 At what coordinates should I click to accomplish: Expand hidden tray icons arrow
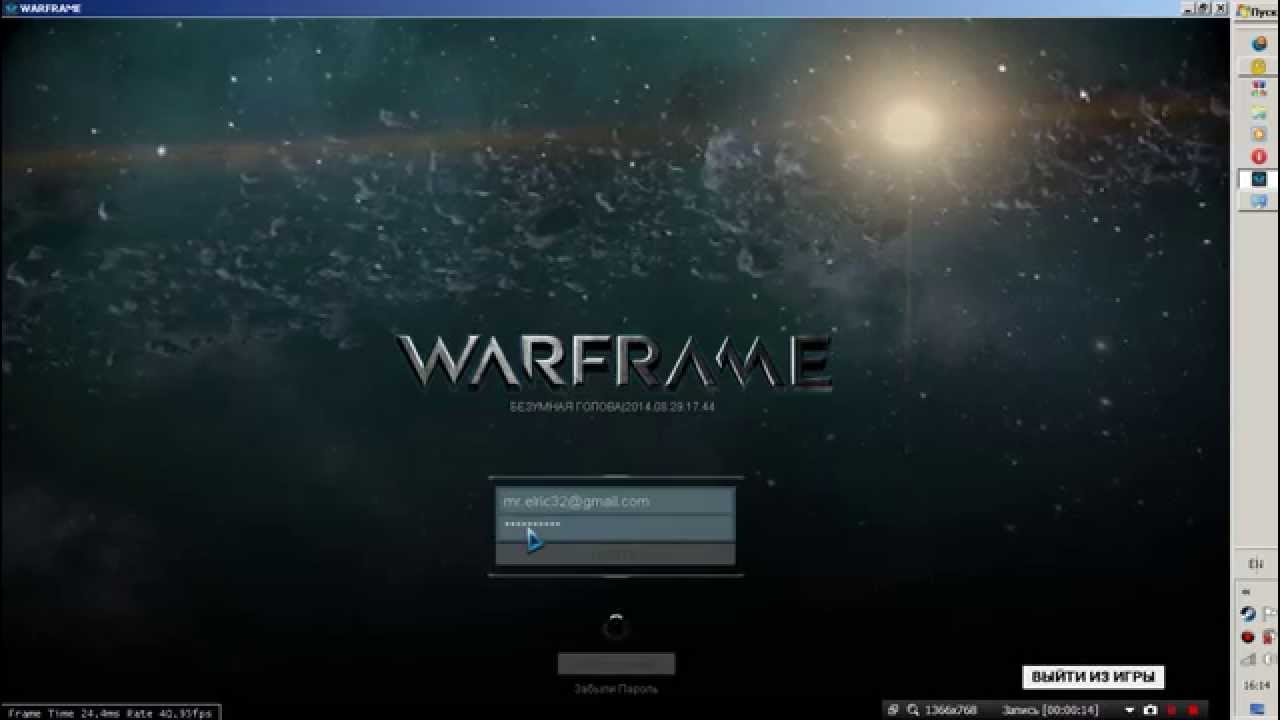click(x=1246, y=592)
